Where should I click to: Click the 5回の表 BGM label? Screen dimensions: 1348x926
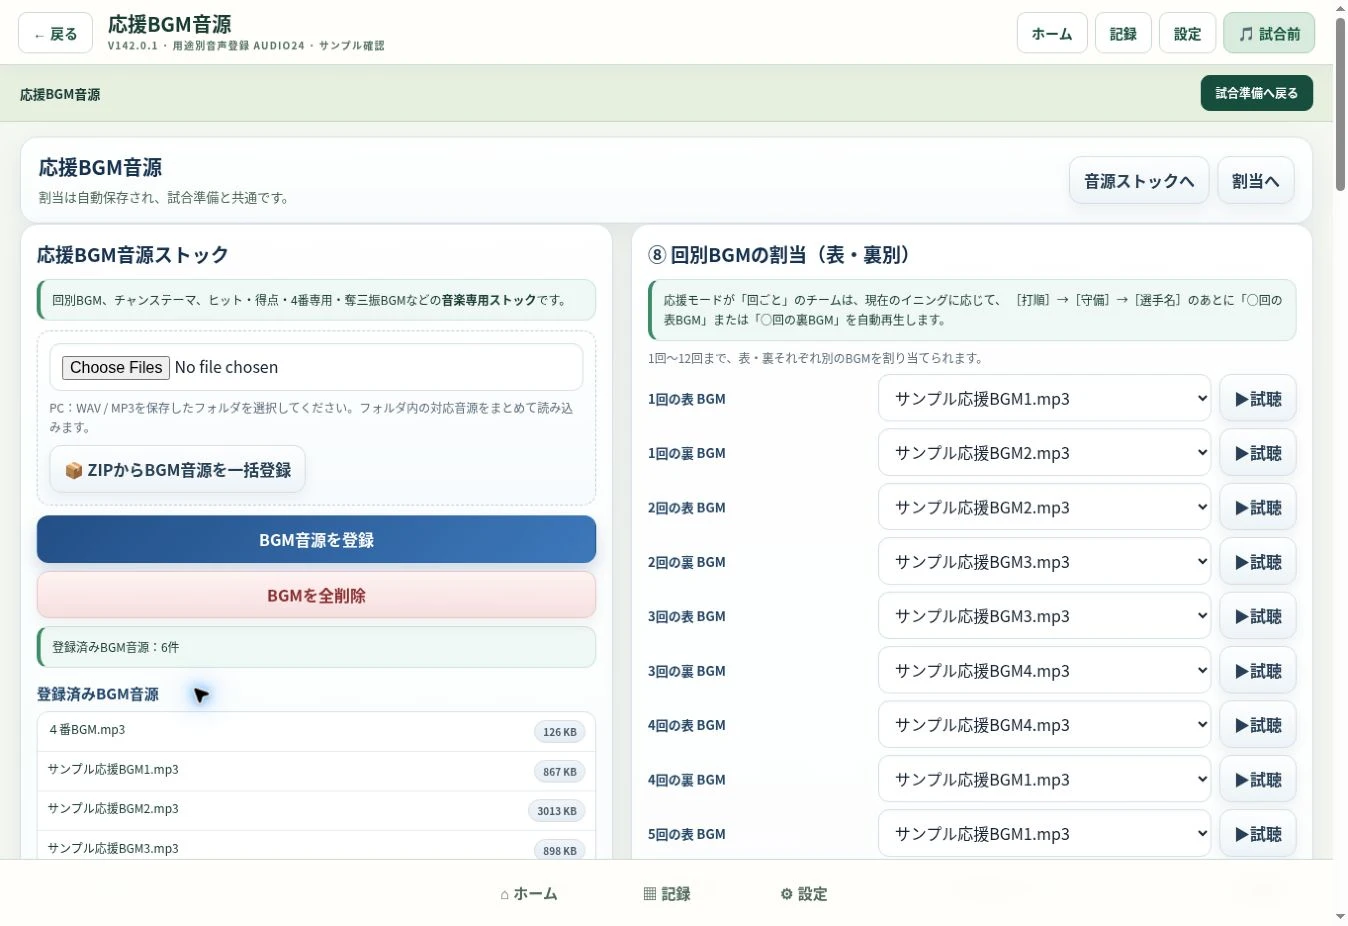coord(687,834)
